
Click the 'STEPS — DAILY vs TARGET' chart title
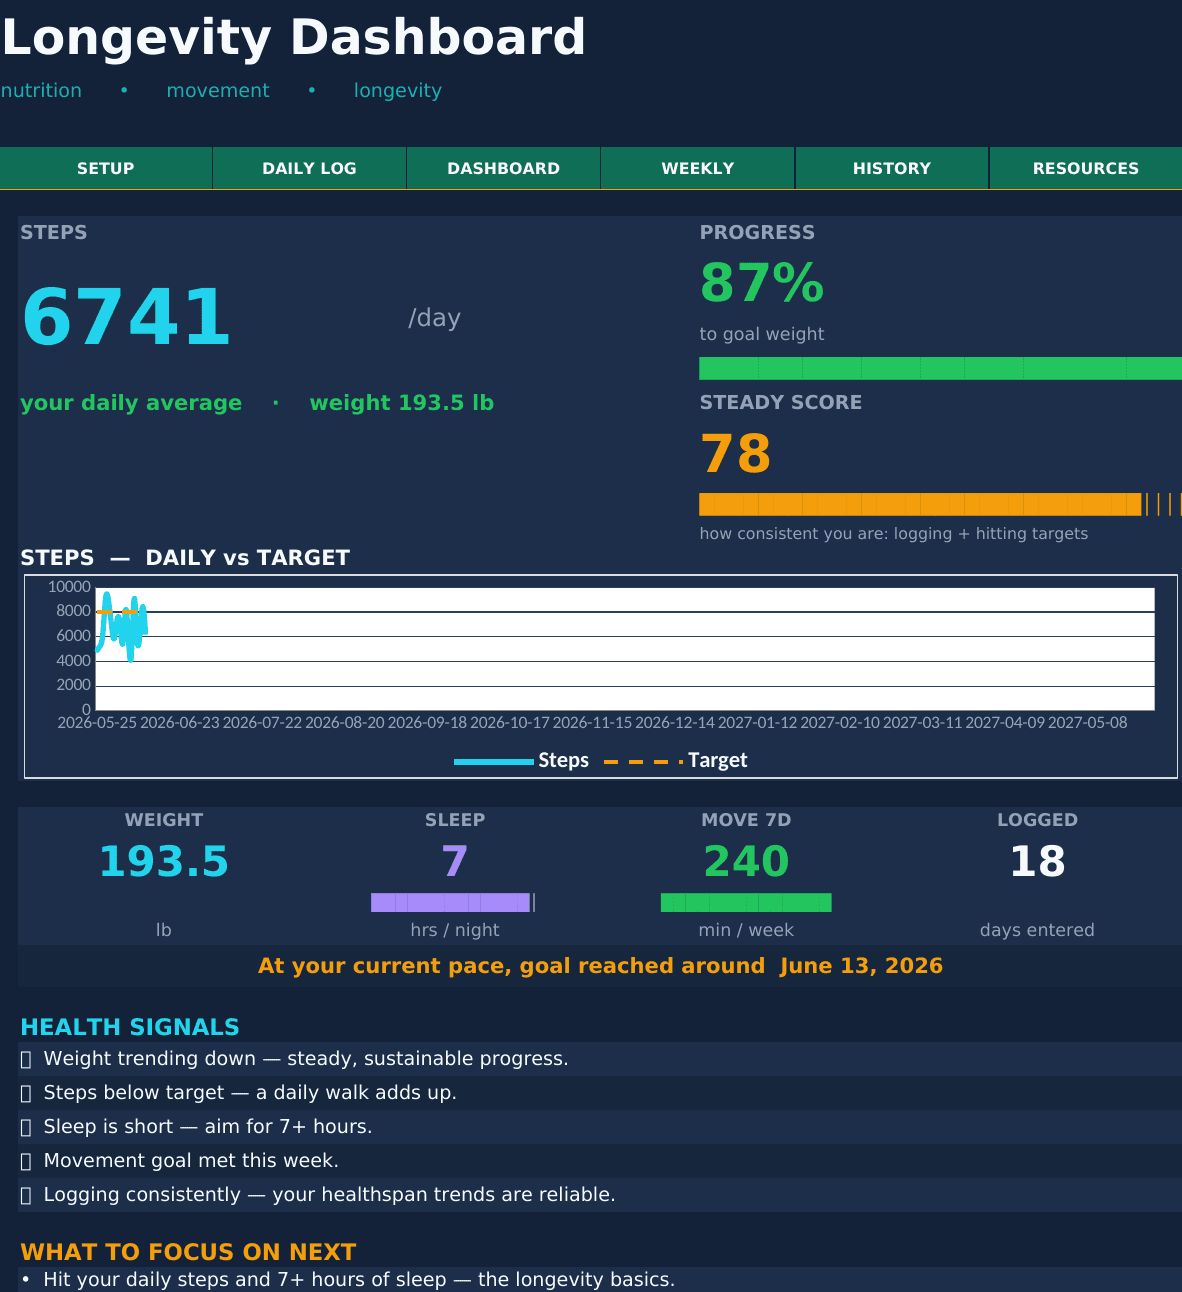(185, 558)
